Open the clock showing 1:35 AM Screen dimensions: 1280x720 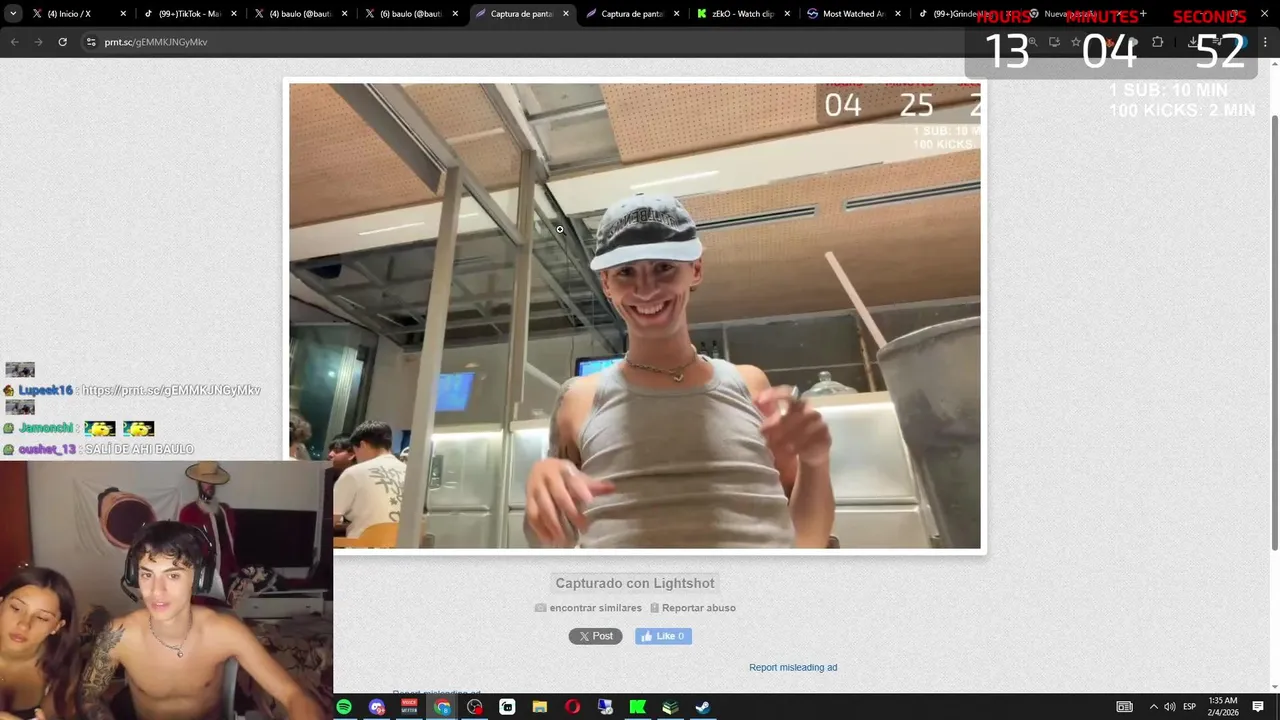coord(1223,706)
